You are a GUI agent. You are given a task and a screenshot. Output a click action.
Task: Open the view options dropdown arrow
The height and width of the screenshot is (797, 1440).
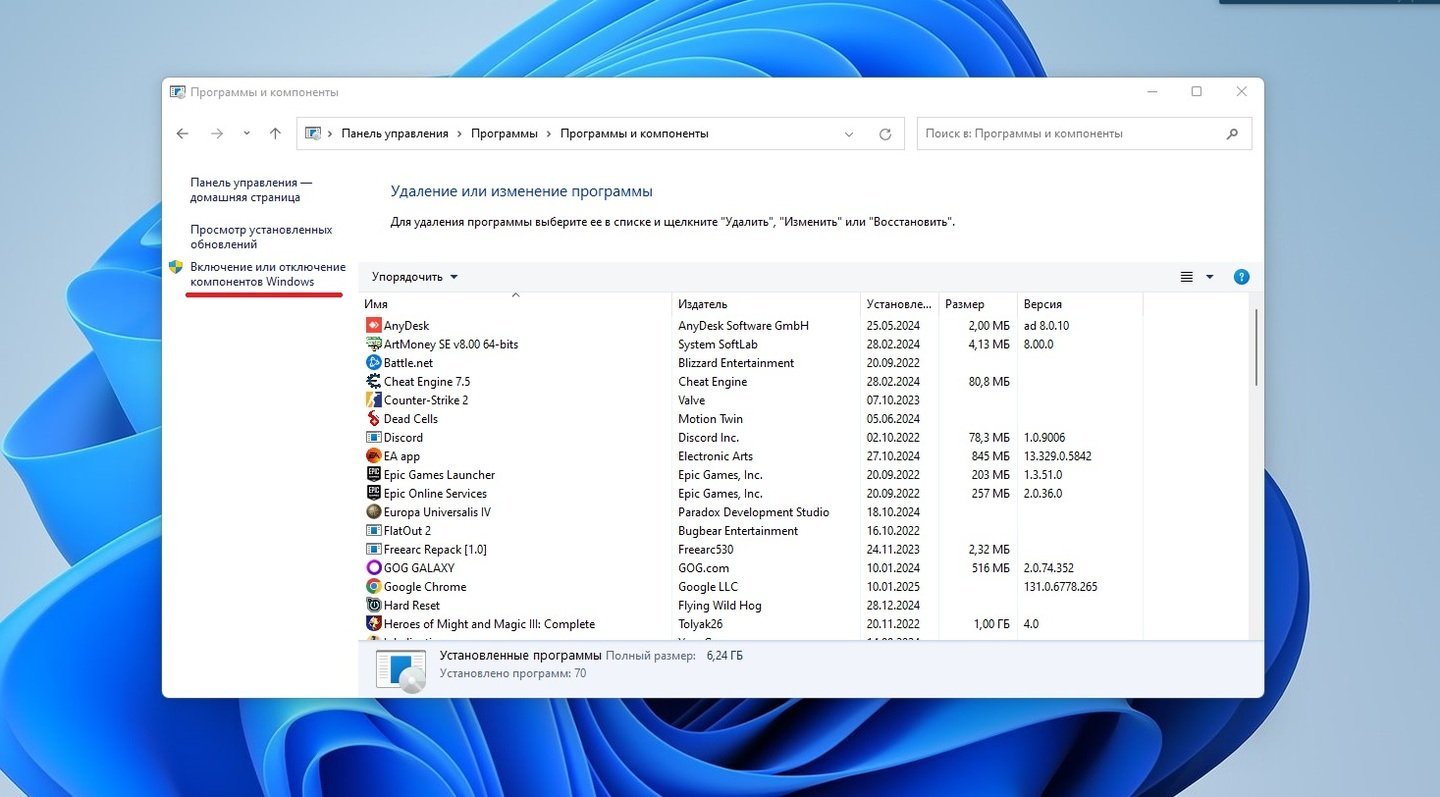tap(1209, 277)
